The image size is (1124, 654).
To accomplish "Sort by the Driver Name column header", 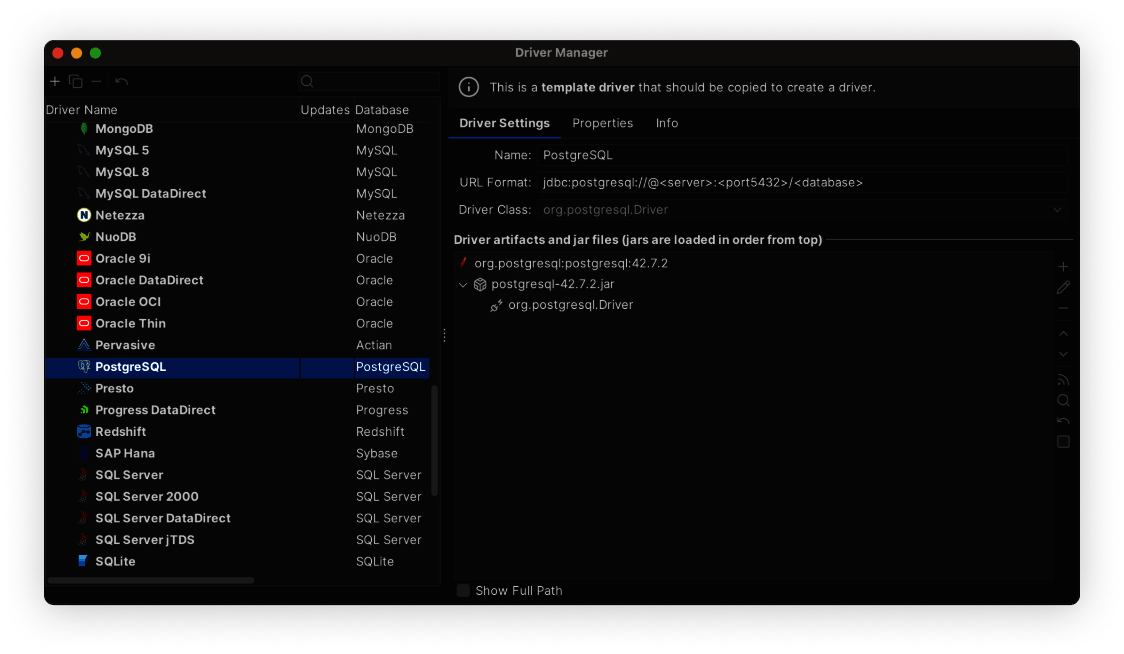I will [82, 110].
